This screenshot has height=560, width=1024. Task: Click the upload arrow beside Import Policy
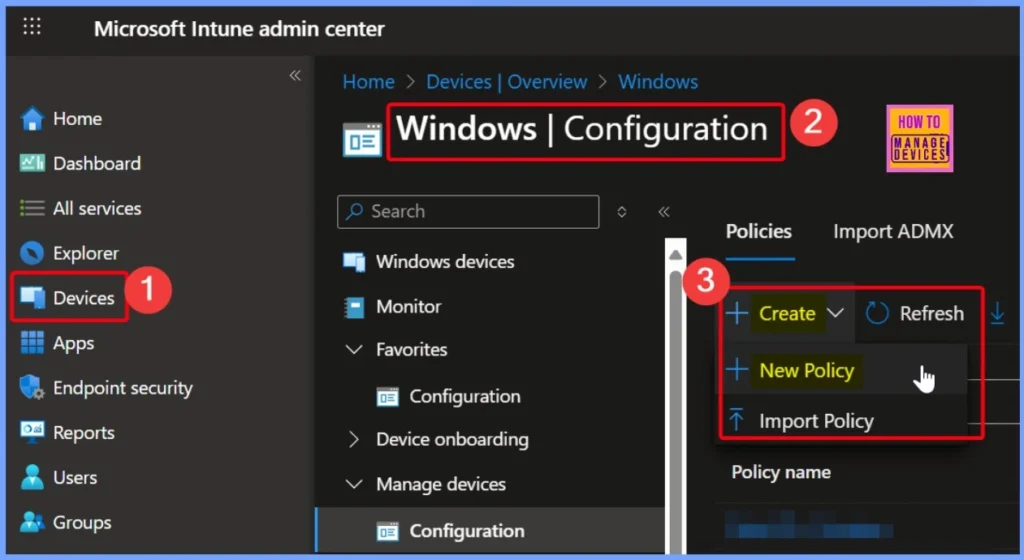(737, 420)
